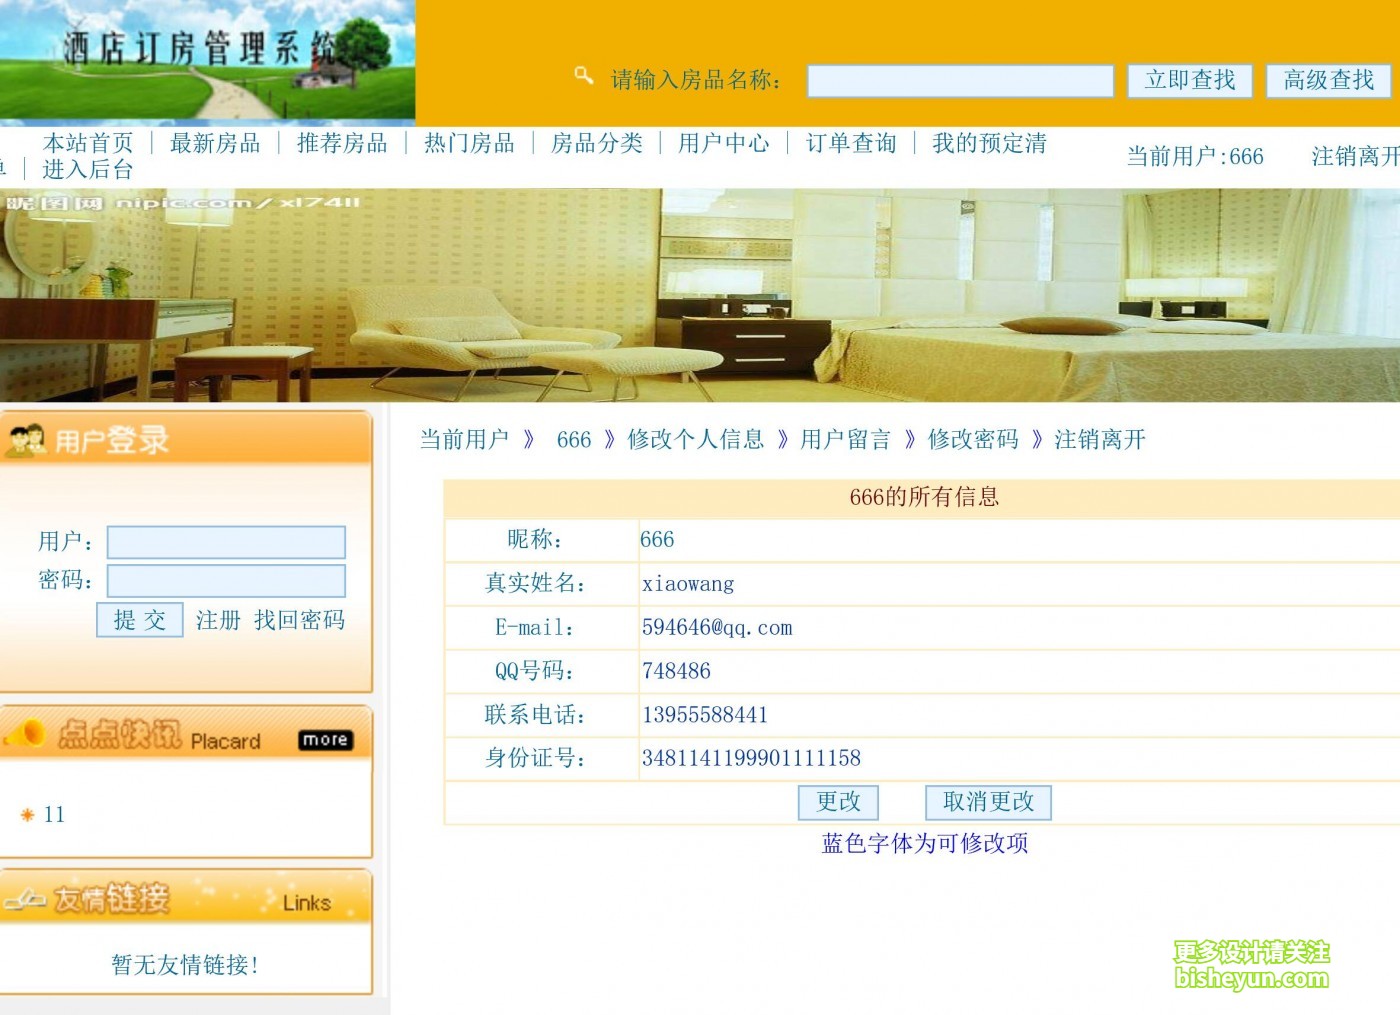Screen dimensions: 1400x1015
Task: Open 本站首页 from the navigation bar
Action: click(x=88, y=143)
